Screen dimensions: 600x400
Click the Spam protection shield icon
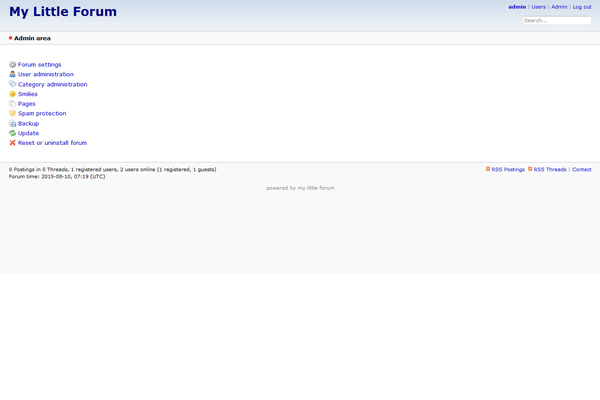pyautogui.click(x=13, y=113)
